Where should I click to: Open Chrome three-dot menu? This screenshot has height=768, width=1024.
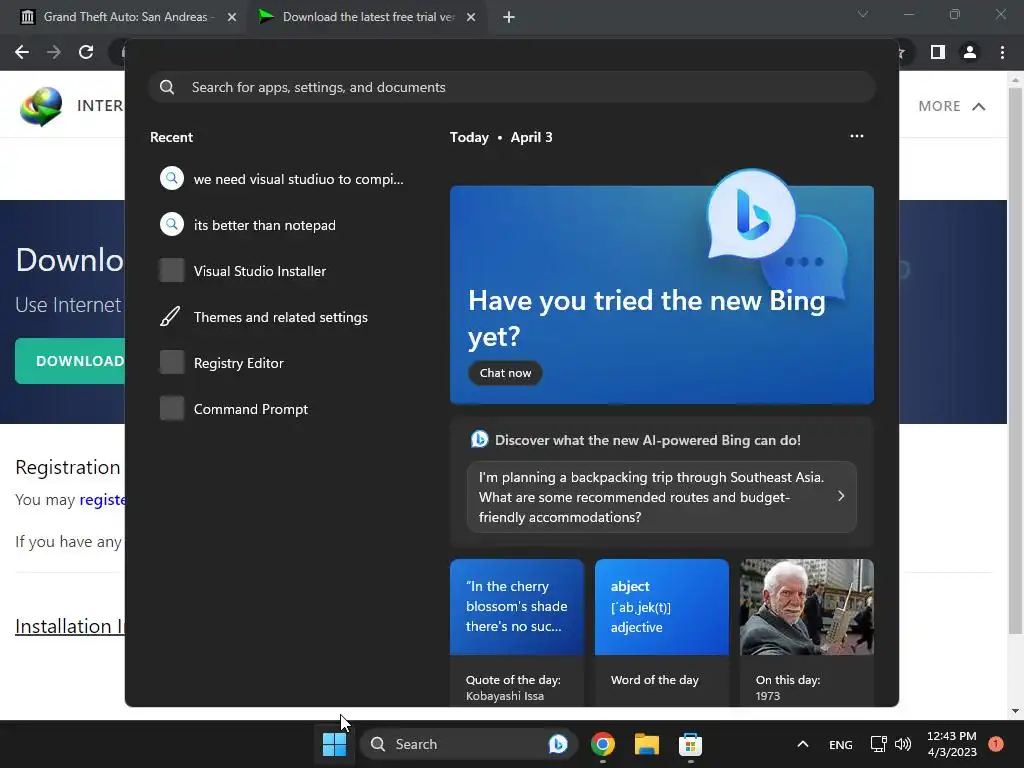[x=1002, y=52]
